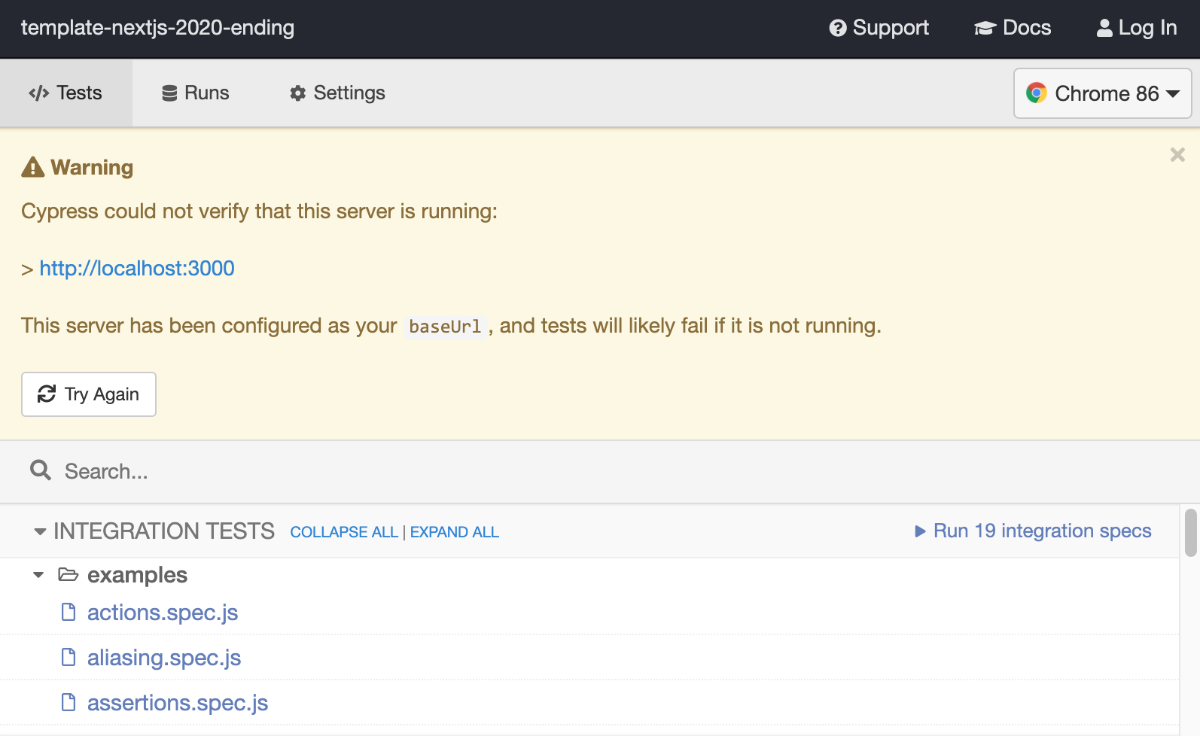The image size is (1200, 736).
Task: Open the Tests tab
Action: (x=66, y=93)
